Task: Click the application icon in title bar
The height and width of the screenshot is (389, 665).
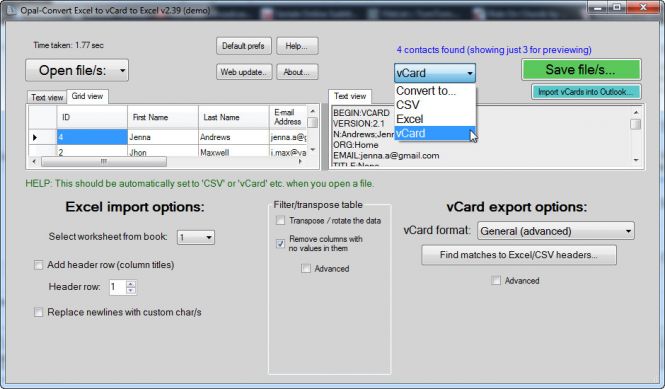Action: (11, 10)
